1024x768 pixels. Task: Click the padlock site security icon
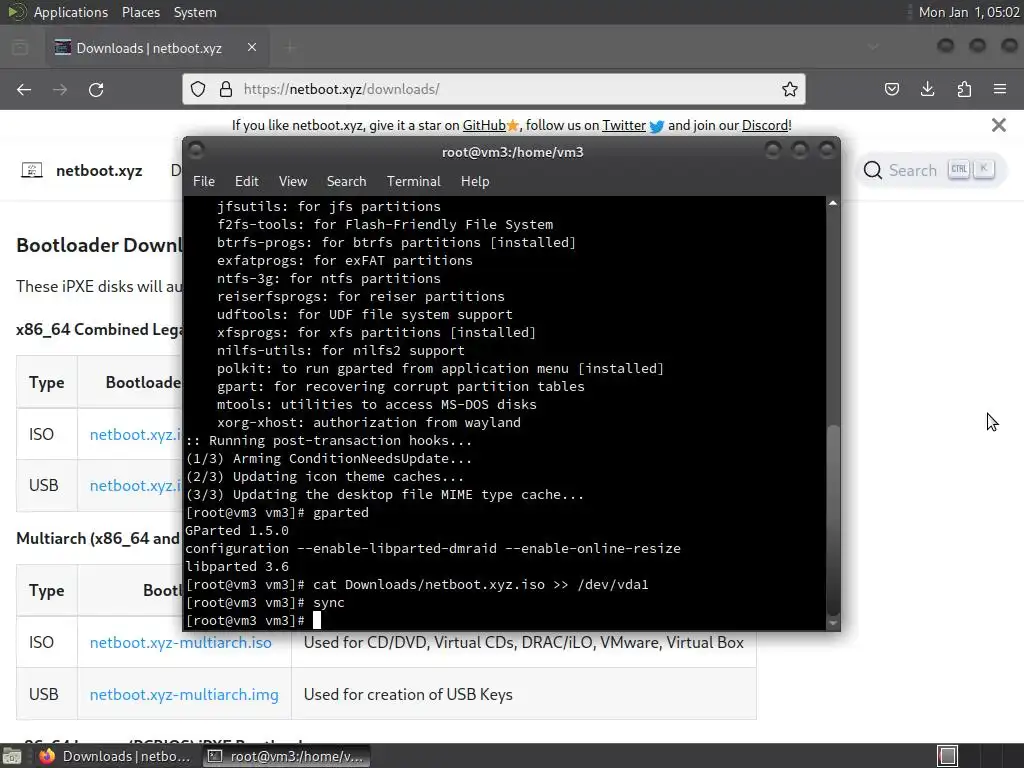coord(226,89)
